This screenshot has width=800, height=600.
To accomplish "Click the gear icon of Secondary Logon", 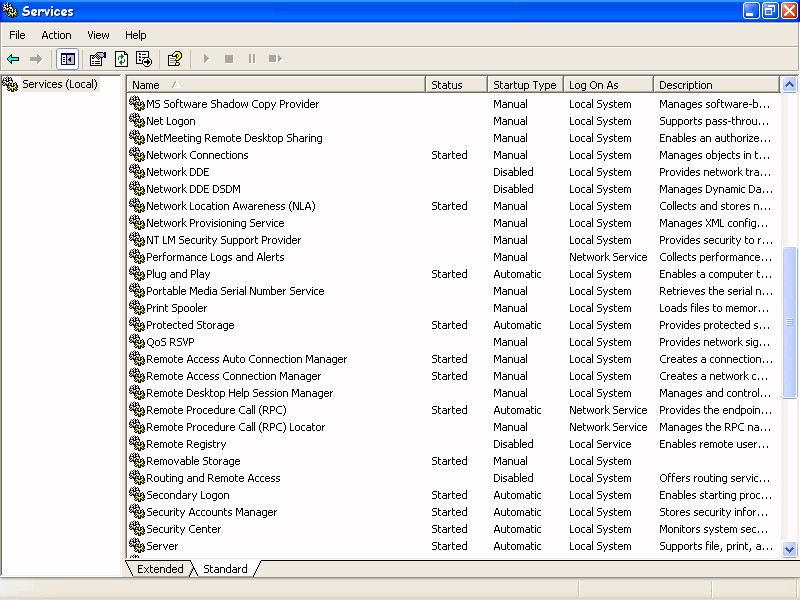I will click(x=137, y=494).
